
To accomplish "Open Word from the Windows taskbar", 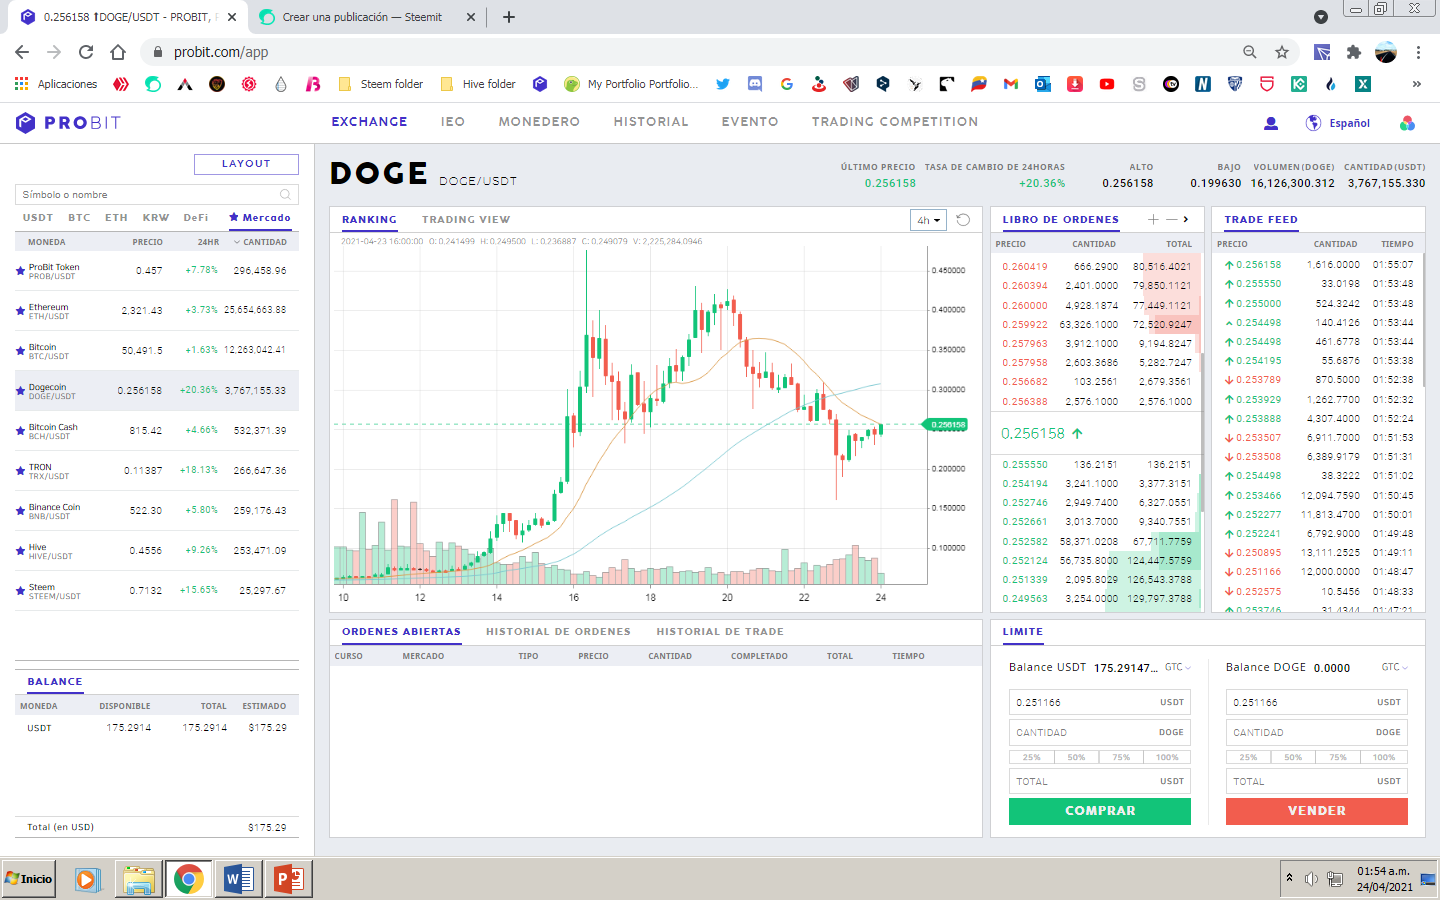I will [237, 880].
